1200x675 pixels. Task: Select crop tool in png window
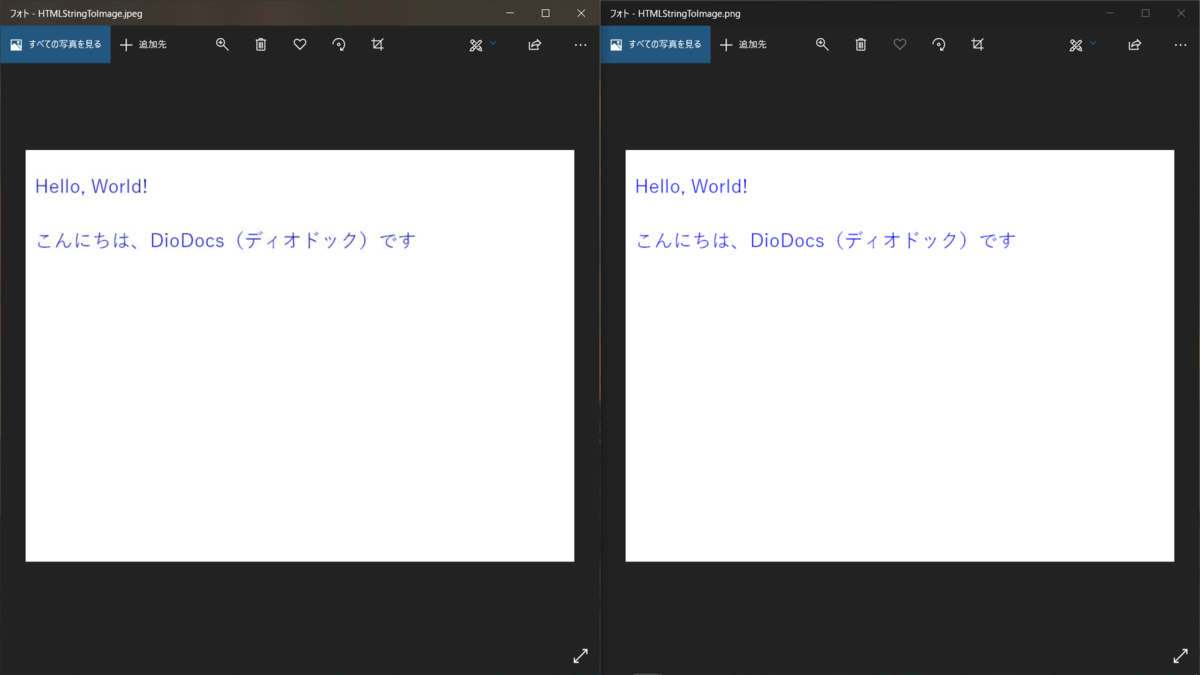tap(977, 45)
